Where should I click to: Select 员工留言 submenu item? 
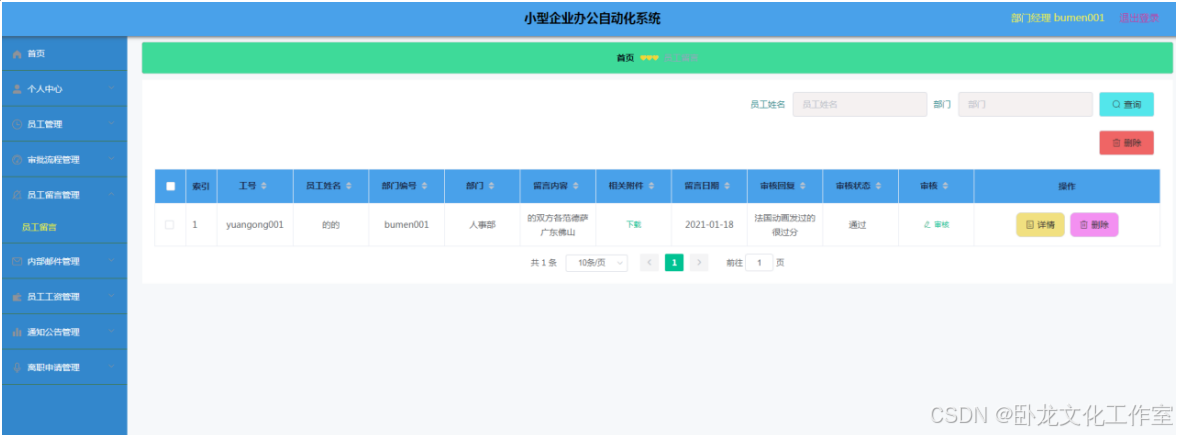[64, 227]
